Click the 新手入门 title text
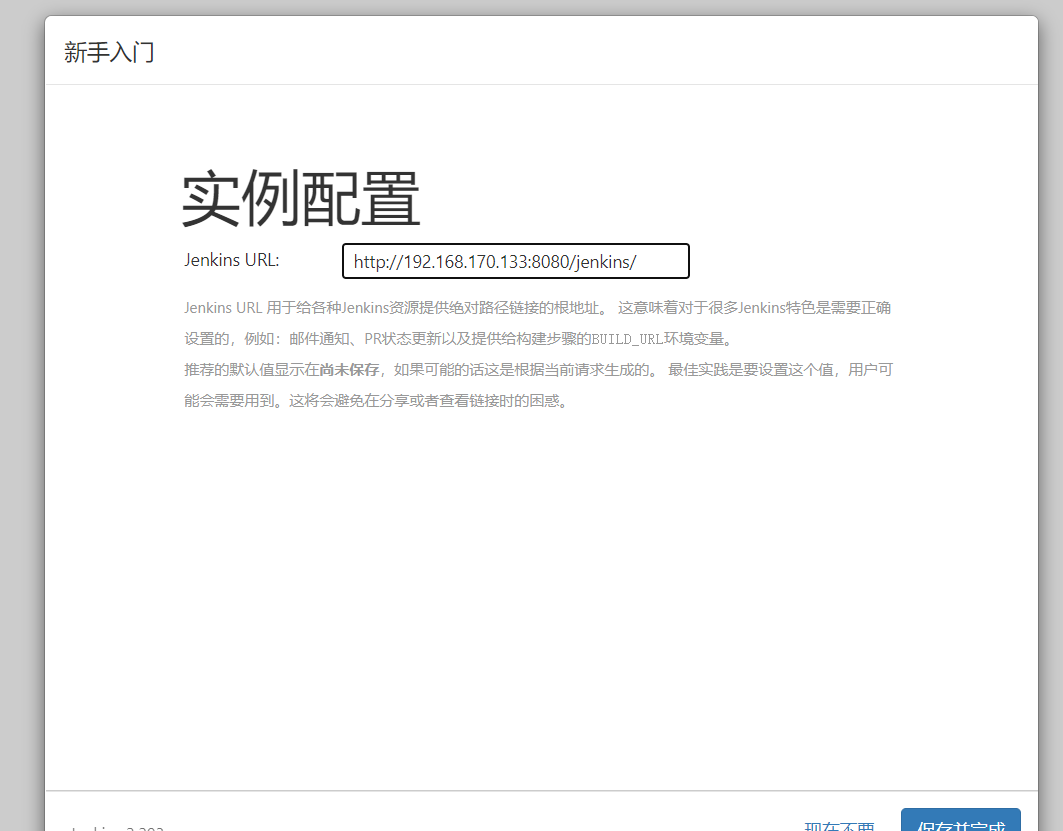This screenshot has height=831, width=1063. 109,52
